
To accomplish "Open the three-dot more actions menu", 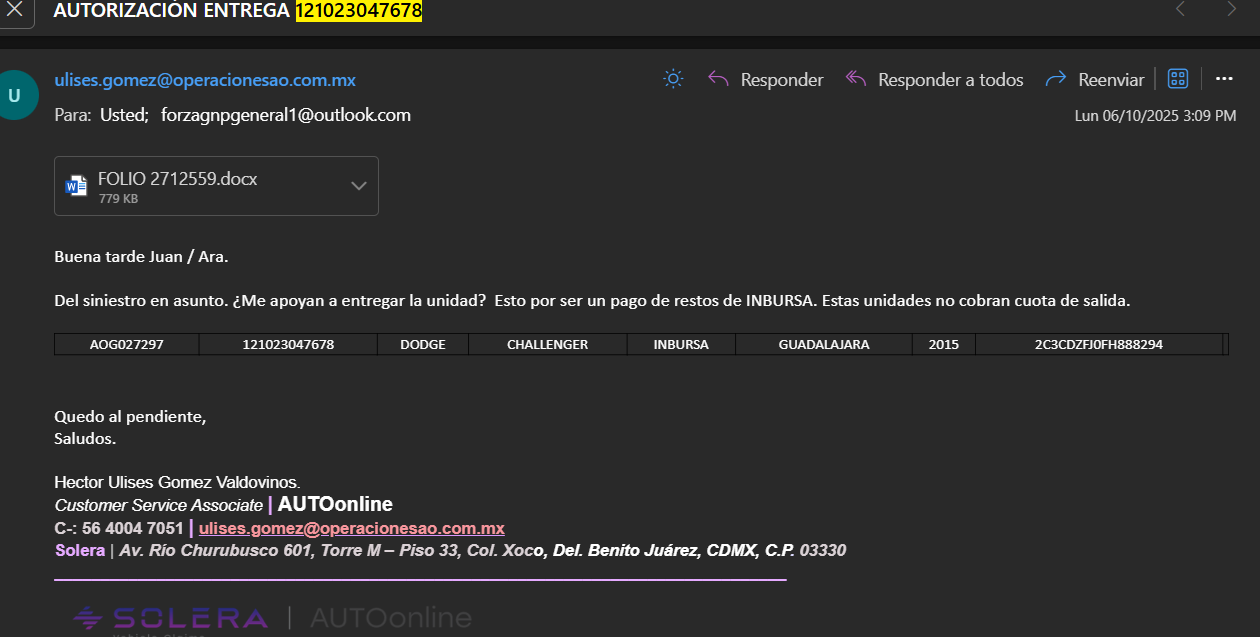I will (x=1225, y=79).
